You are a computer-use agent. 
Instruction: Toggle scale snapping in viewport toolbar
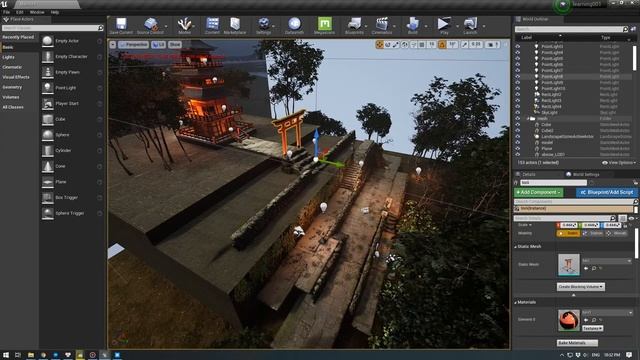465,44
